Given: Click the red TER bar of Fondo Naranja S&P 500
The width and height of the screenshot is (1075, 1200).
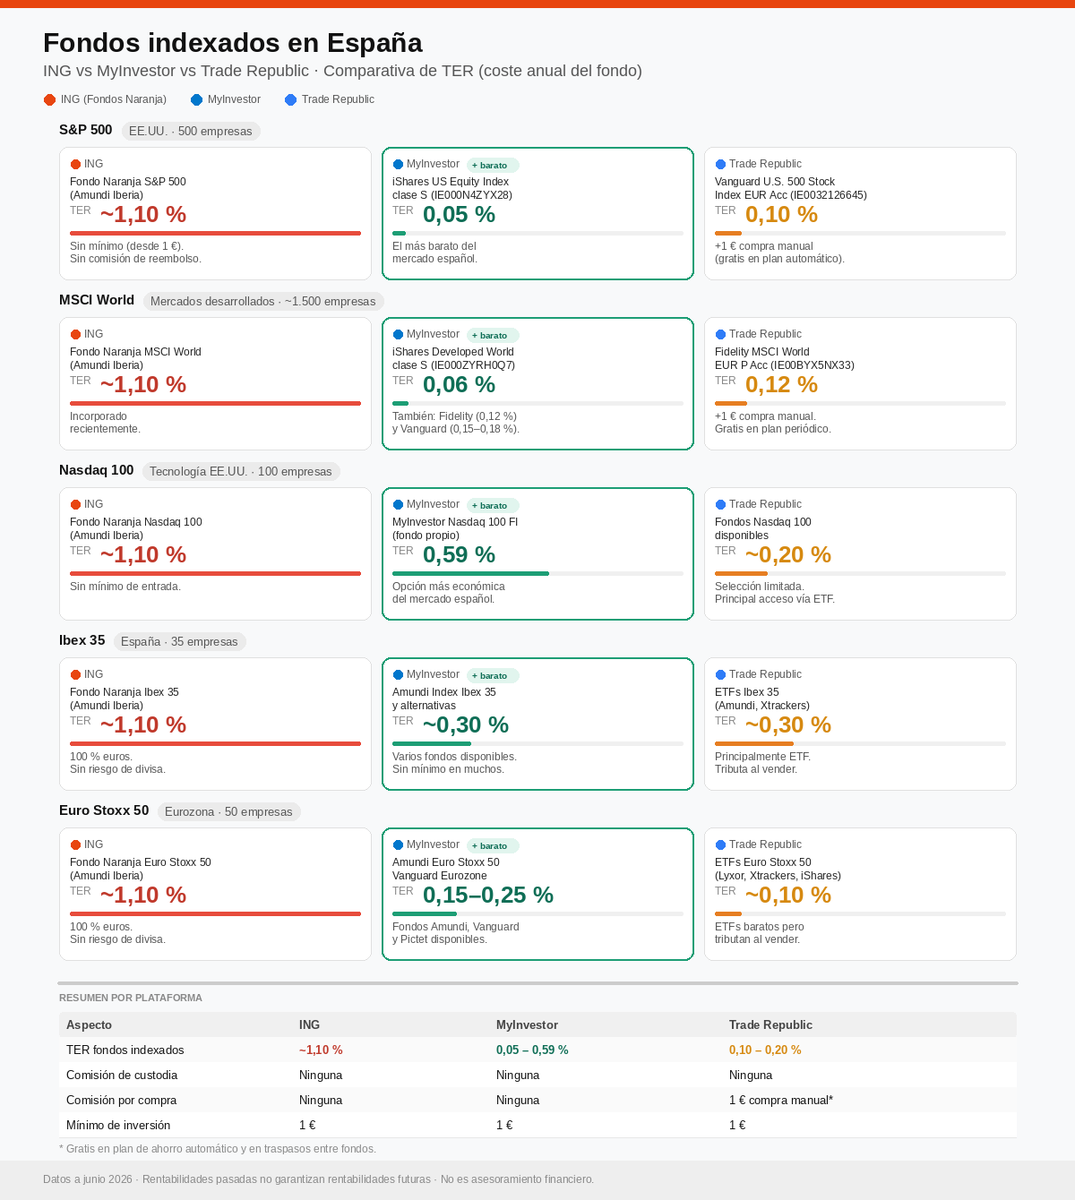Looking at the screenshot, I should click(x=215, y=233).
